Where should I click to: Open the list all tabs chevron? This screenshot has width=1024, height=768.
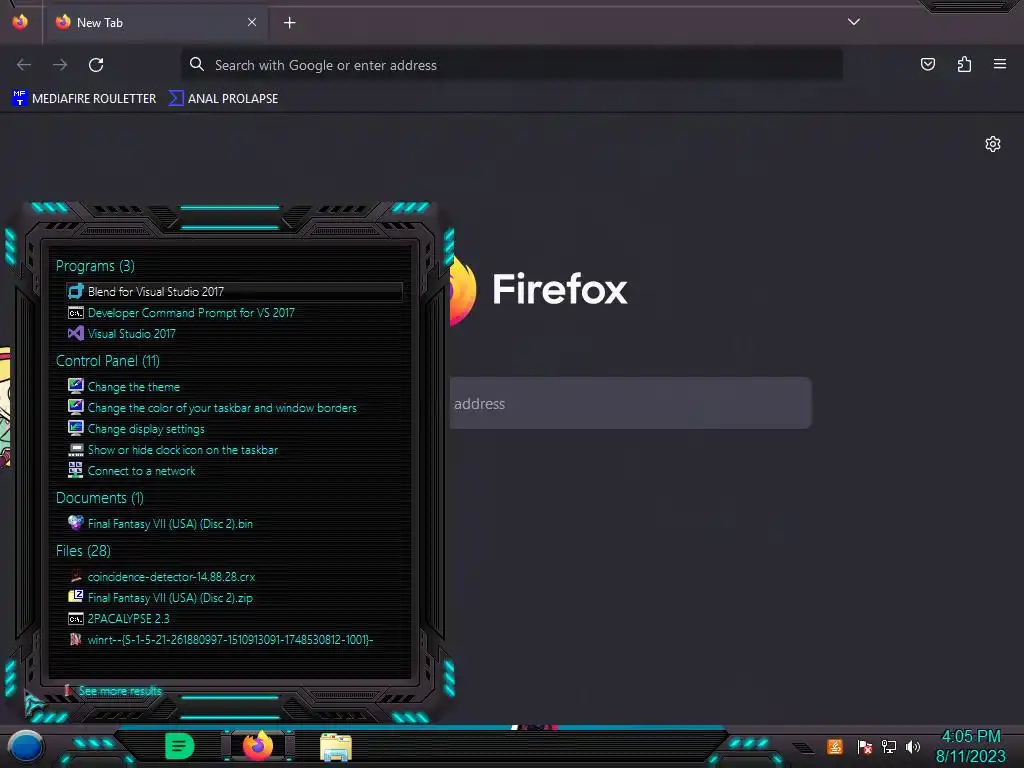click(x=854, y=22)
